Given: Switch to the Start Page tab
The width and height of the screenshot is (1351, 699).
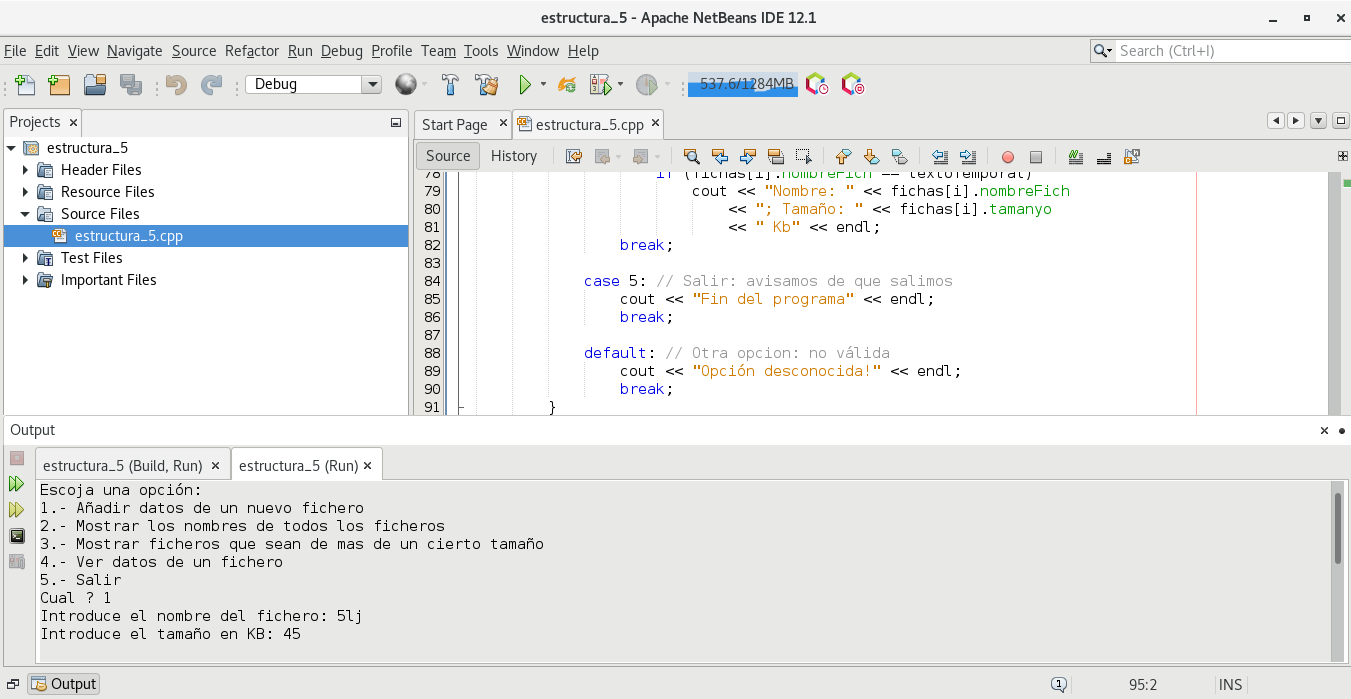Looking at the screenshot, I should [454, 125].
